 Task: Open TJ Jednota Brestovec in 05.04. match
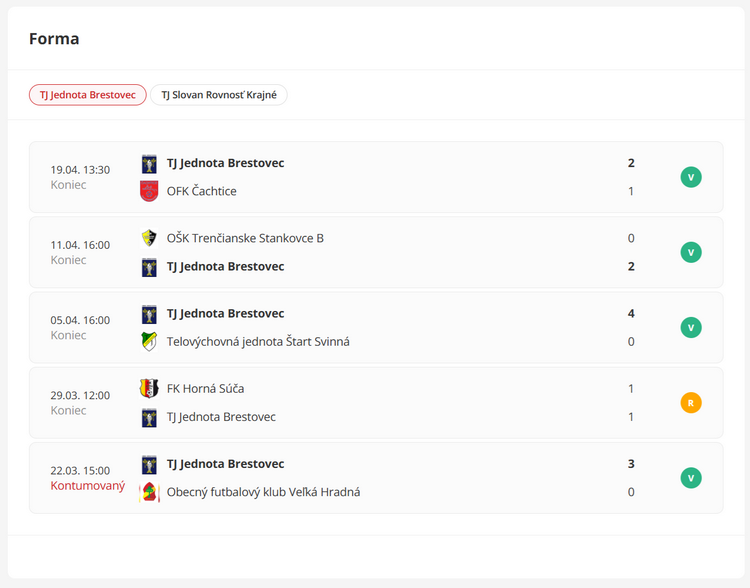(x=225, y=313)
